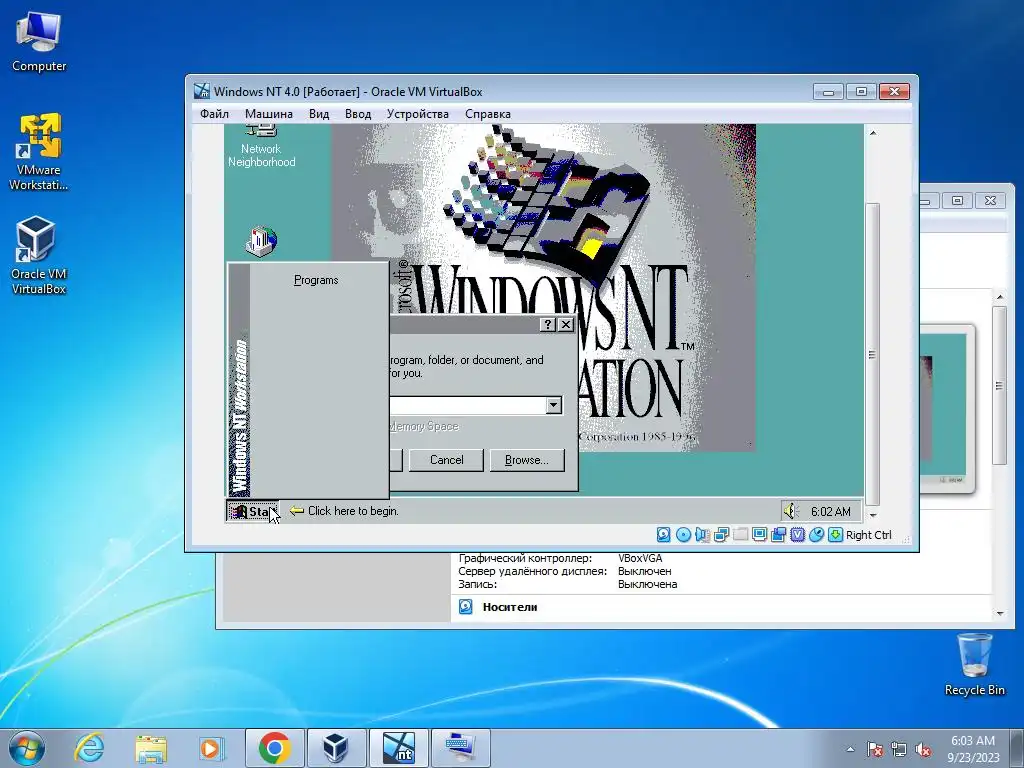Switch to Google Chrome on taskbar
Viewport: 1024px width, 768px height.
point(274,748)
